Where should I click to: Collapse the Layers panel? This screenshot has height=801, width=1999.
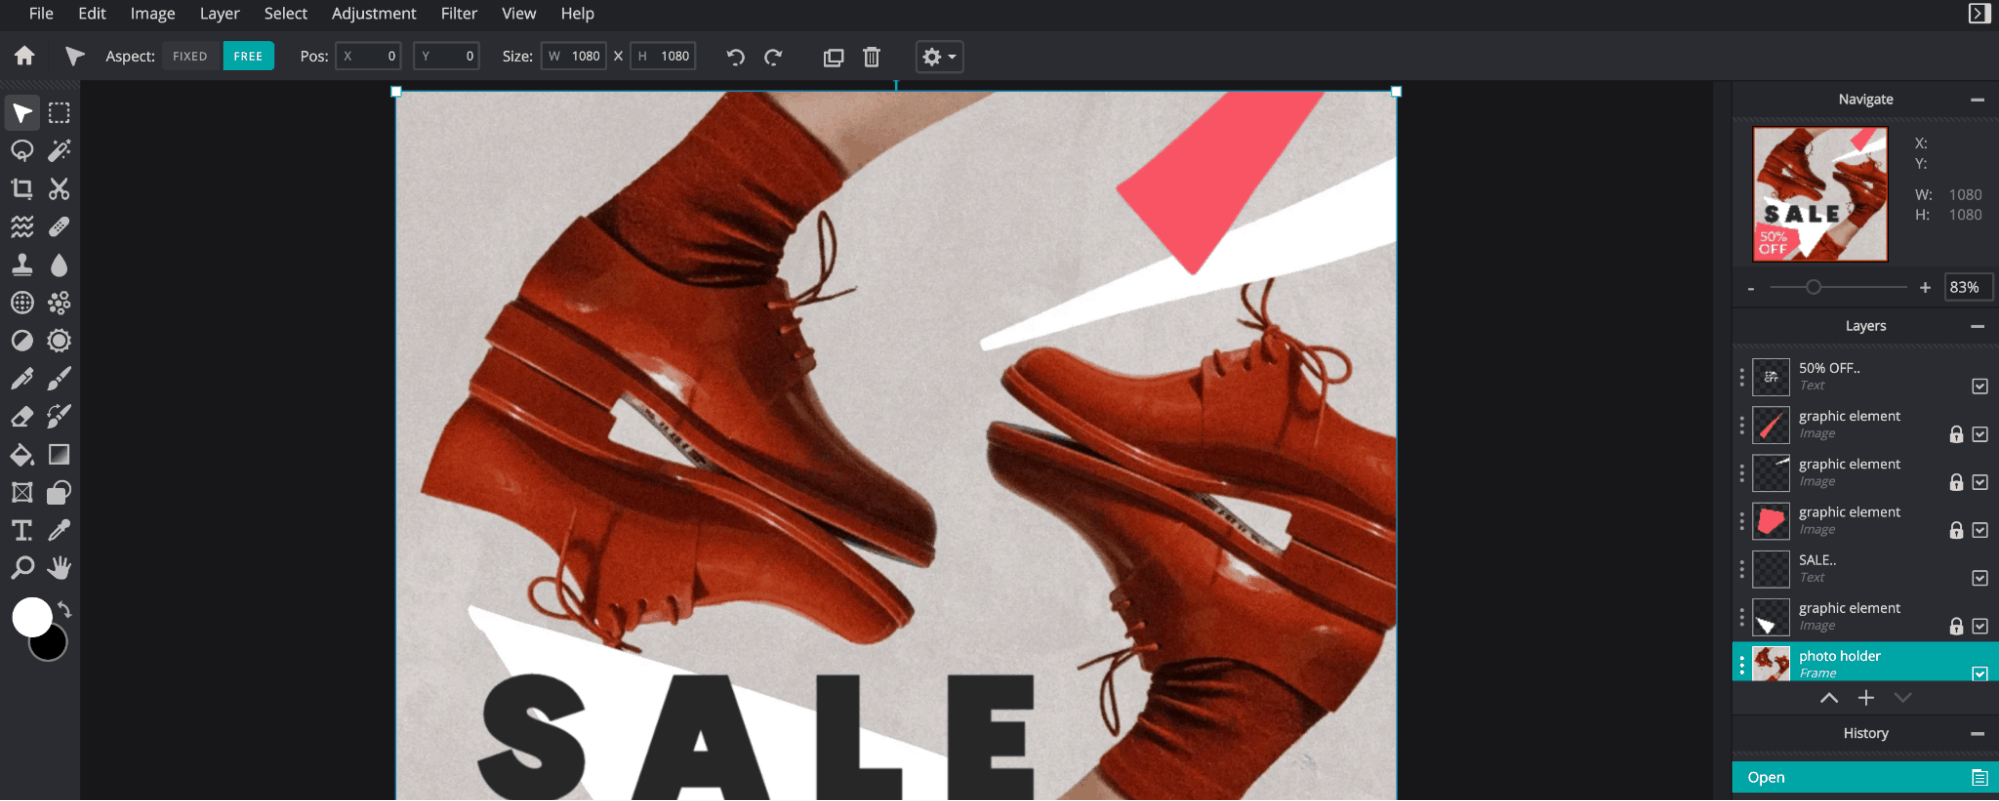[1977, 326]
